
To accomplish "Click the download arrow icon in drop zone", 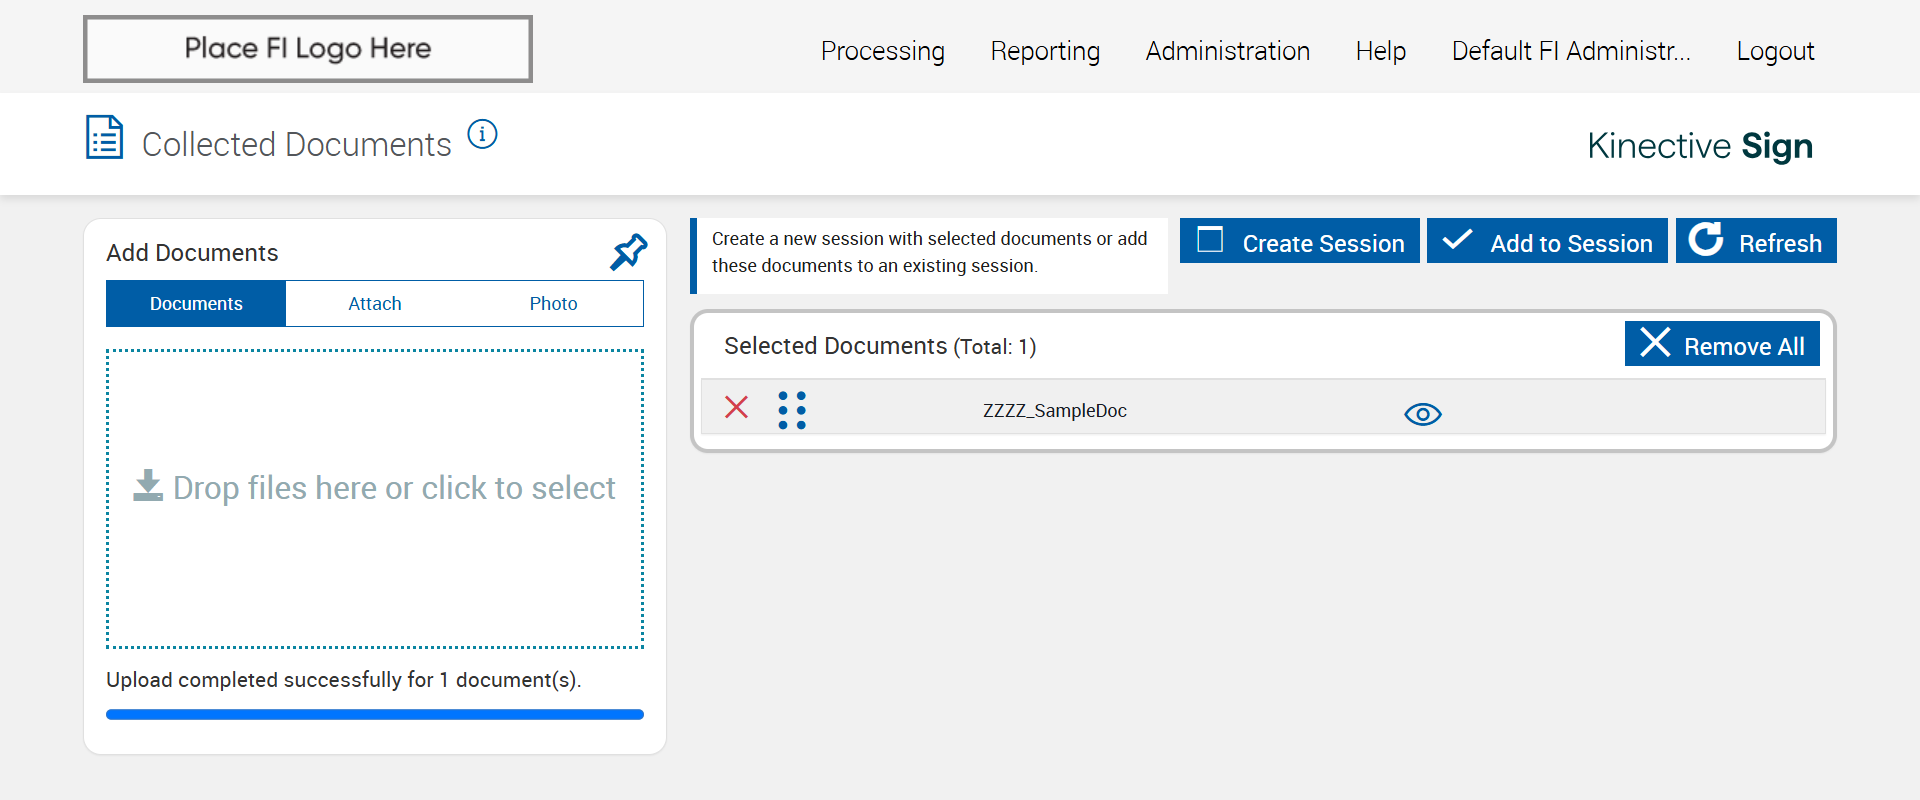I will [148, 486].
